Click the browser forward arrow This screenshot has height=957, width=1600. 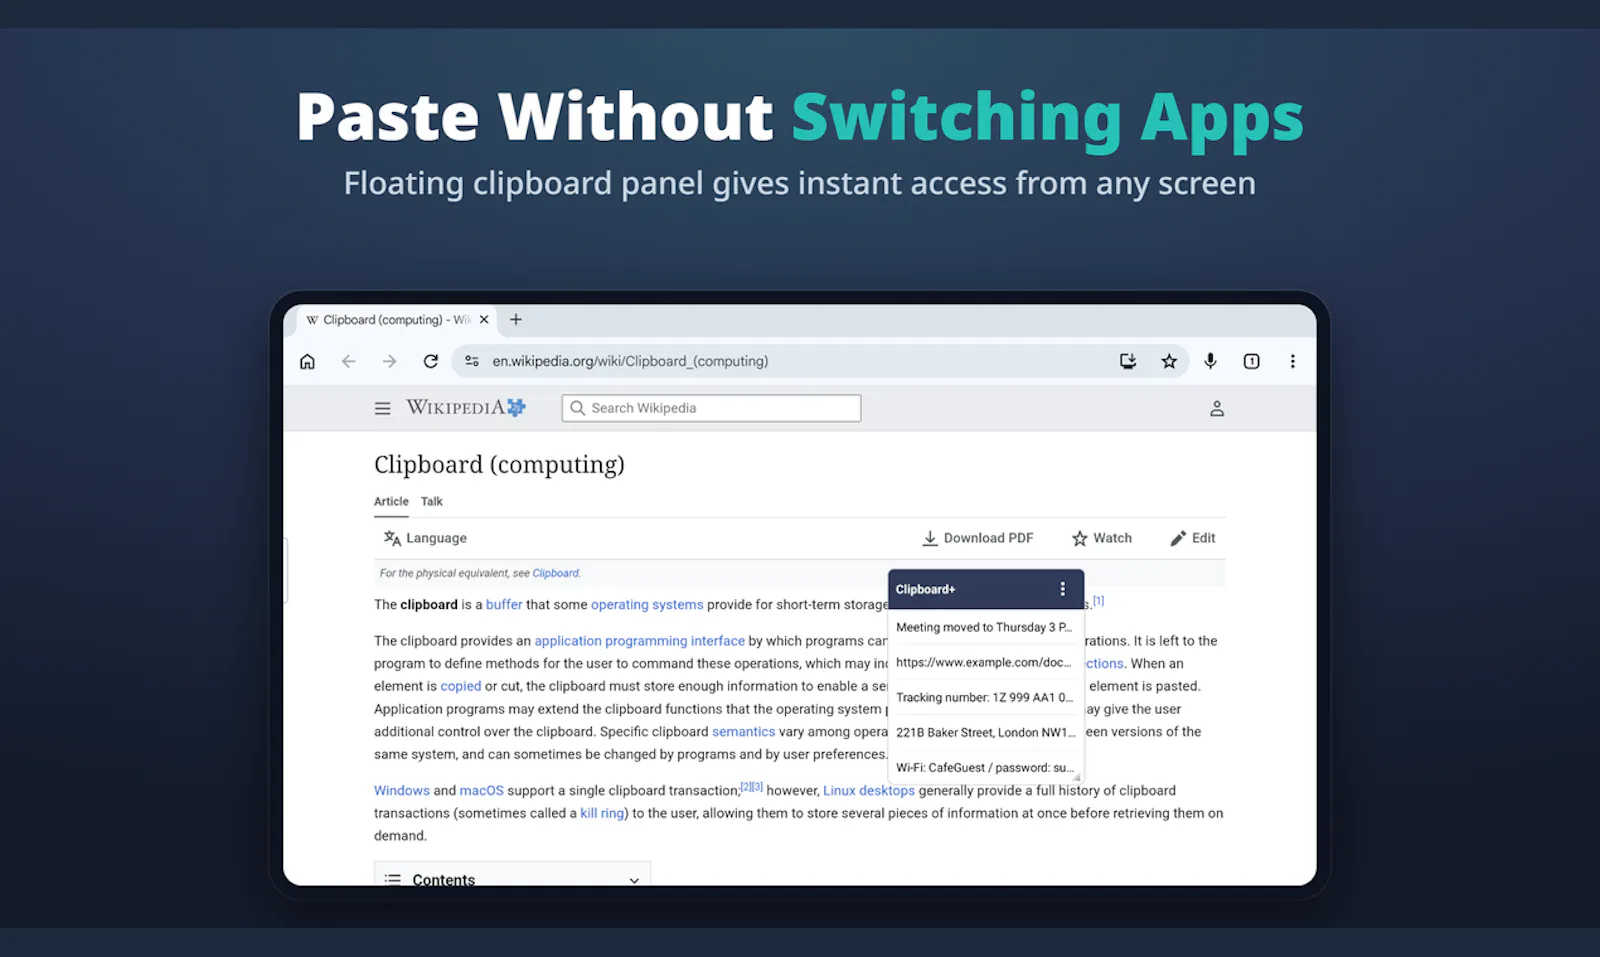[389, 361]
